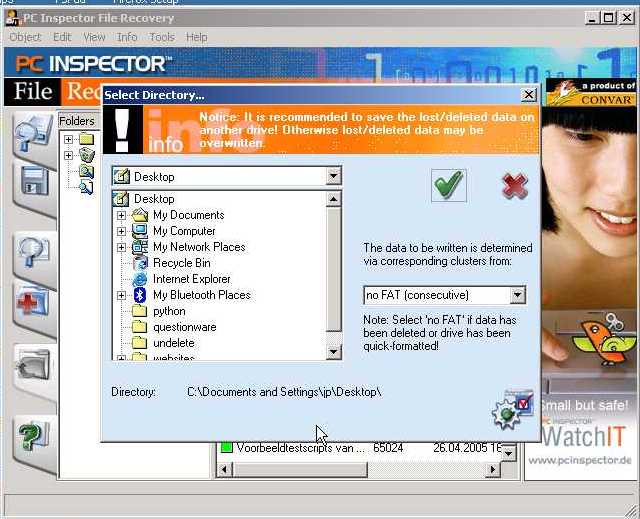Cancel selection with the red X icon
The image size is (640, 519).
(x=515, y=186)
